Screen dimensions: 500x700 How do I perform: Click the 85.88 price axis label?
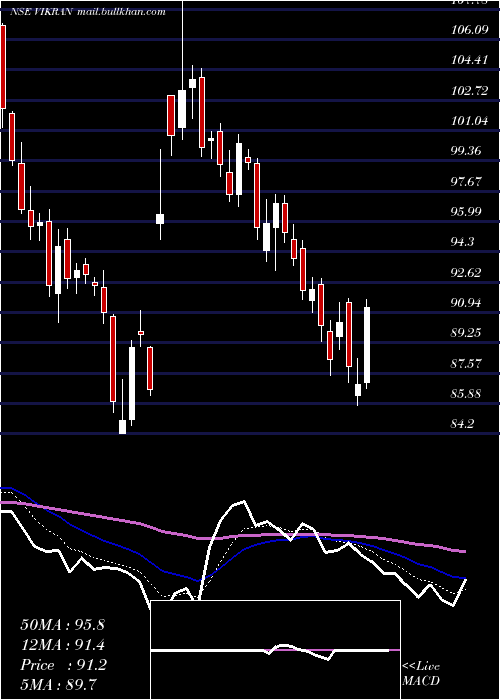click(467, 393)
